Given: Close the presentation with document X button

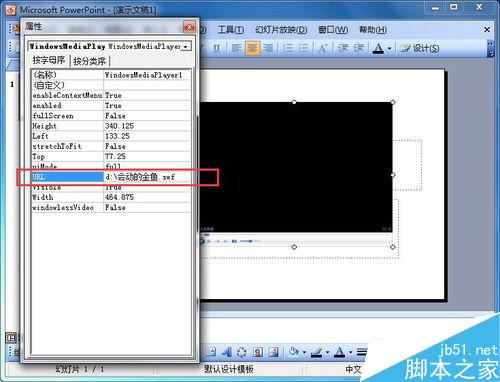Looking at the screenshot, I should [x=487, y=30].
